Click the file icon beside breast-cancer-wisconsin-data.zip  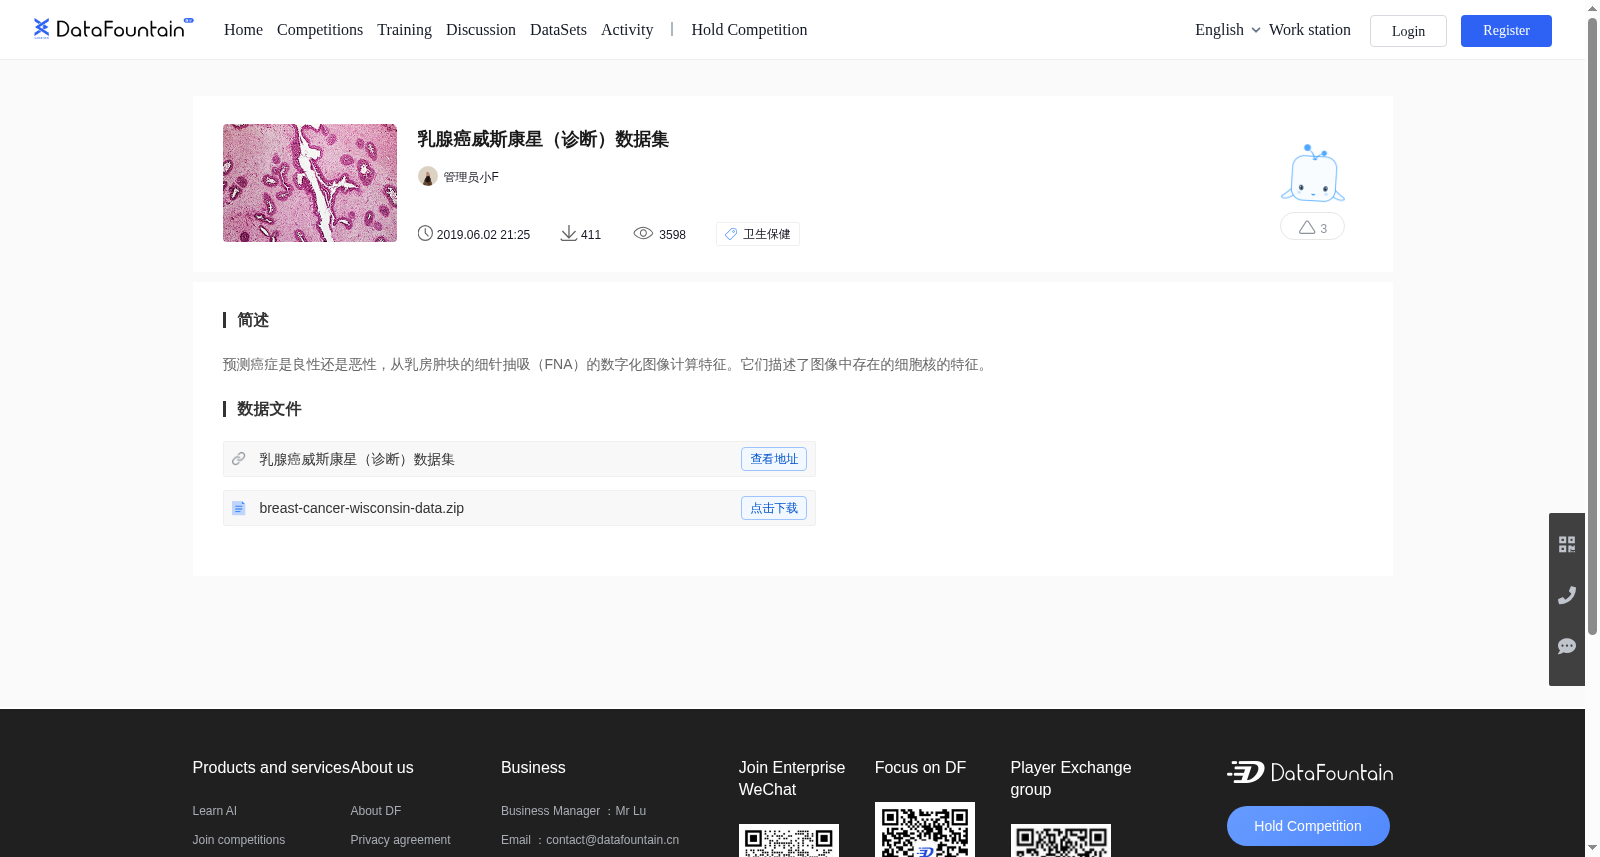click(x=238, y=508)
